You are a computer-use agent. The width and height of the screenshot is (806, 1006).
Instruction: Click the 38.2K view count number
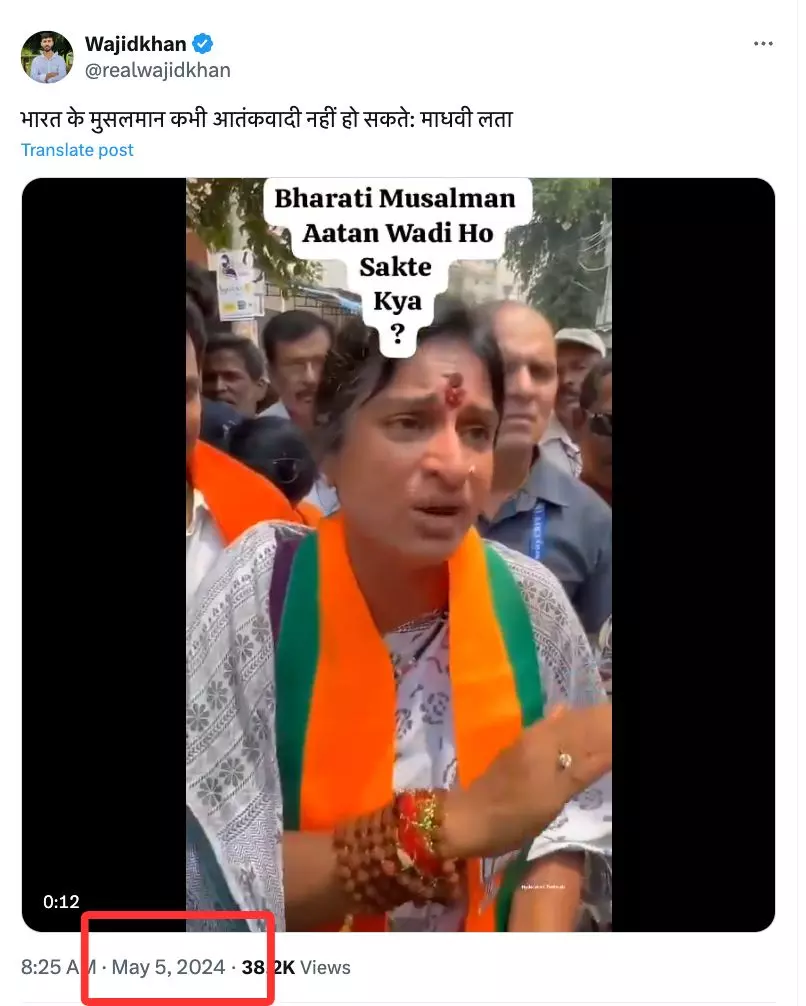268,967
